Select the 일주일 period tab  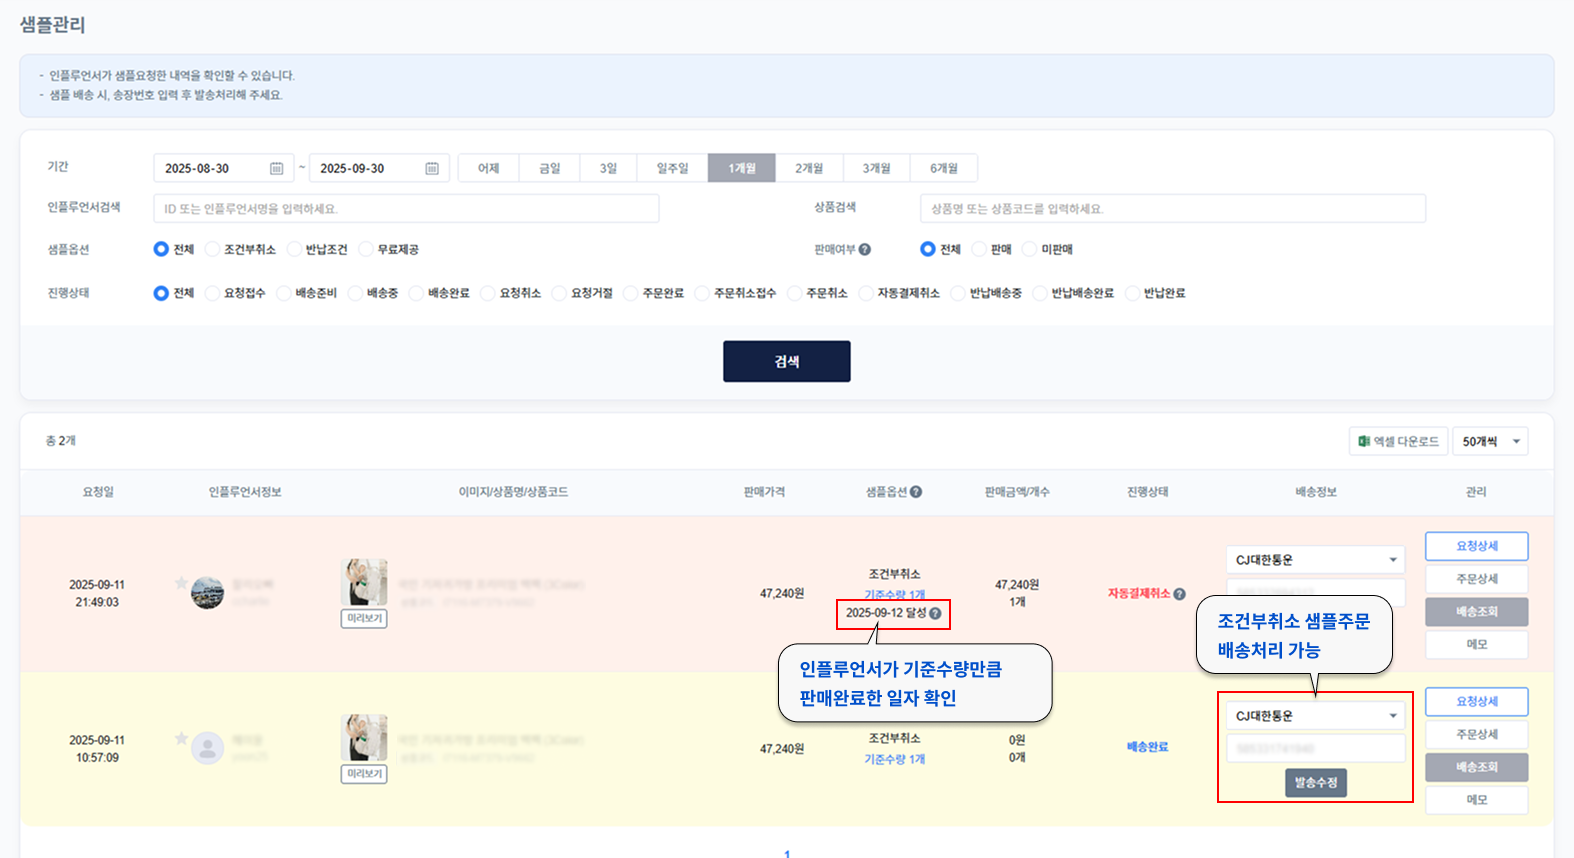pyautogui.click(x=672, y=169)
